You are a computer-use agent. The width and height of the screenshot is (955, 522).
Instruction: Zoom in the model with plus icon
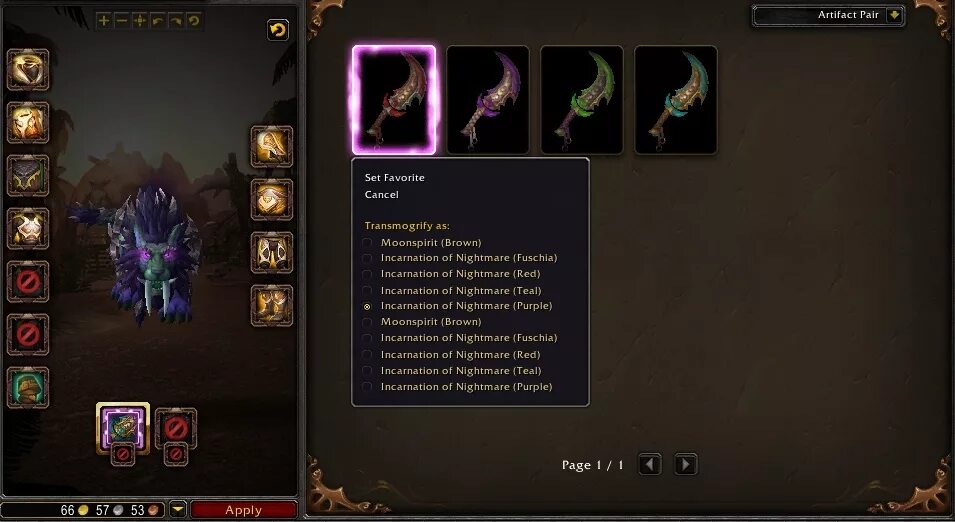tap(104, 21)
